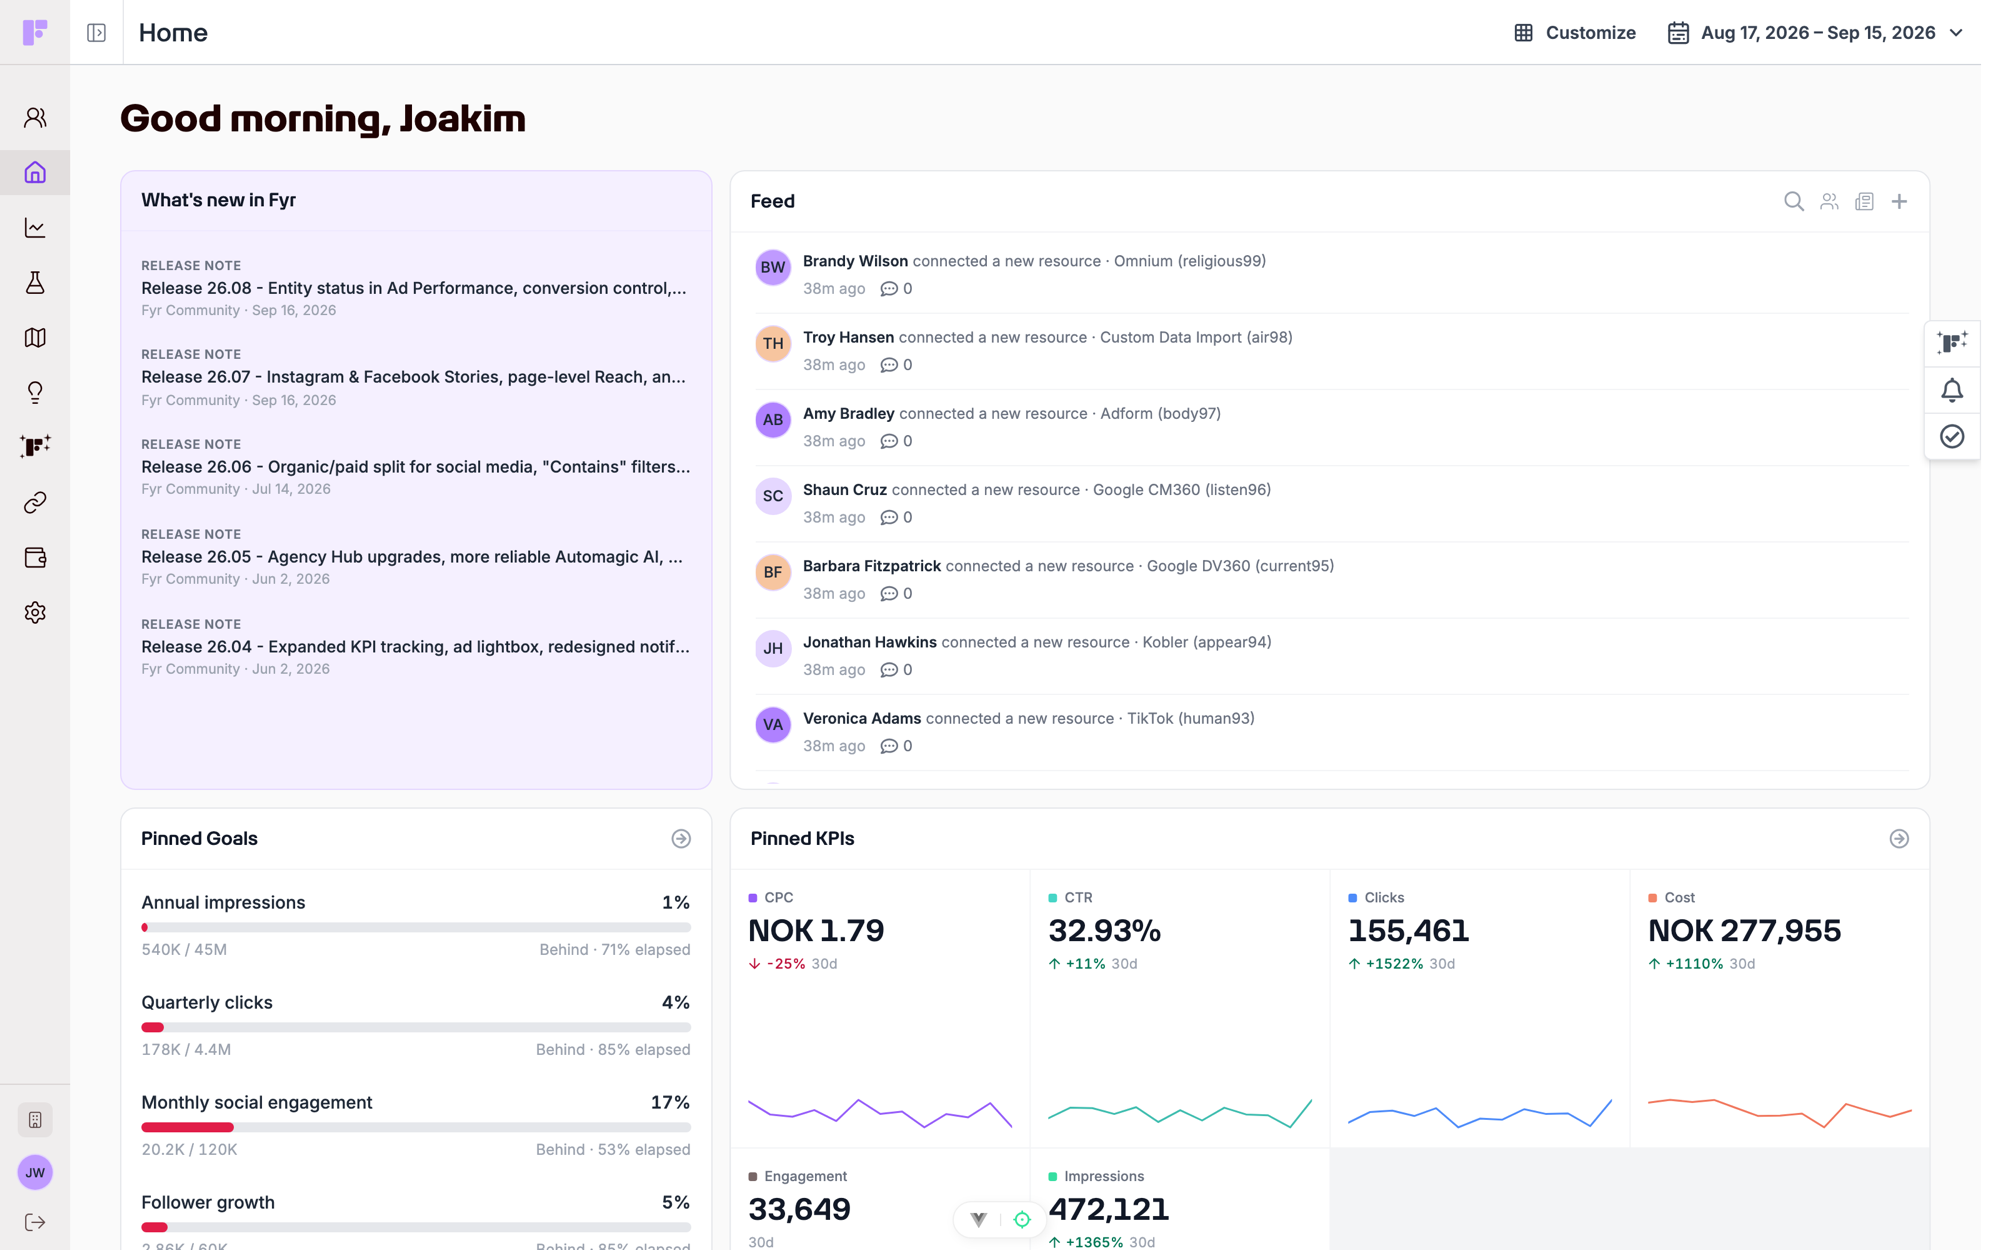Click comment icon on Troy Hansen post

pyautogui.click(x=888, y=365)
